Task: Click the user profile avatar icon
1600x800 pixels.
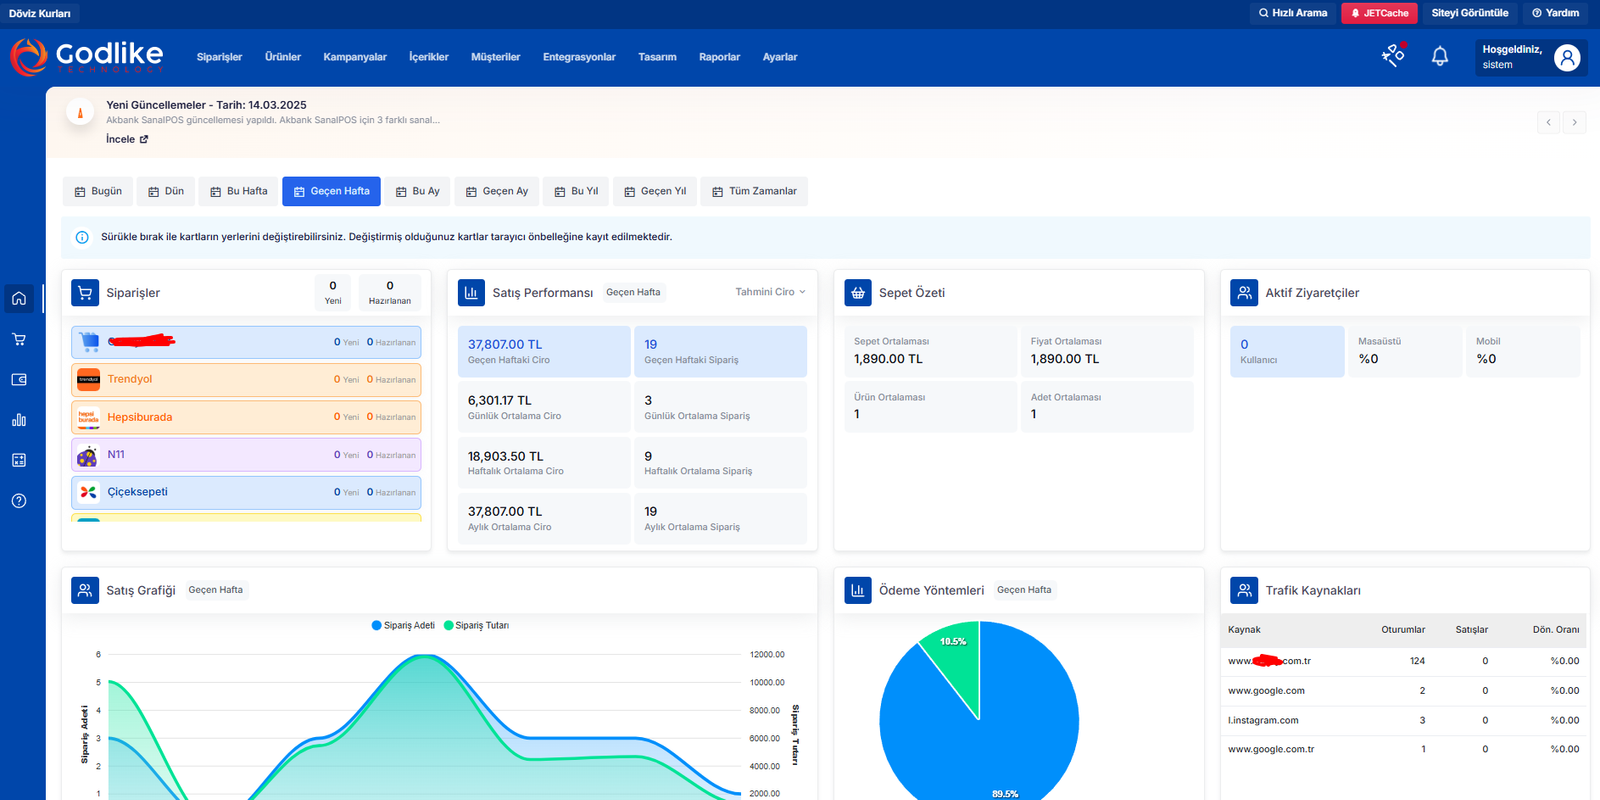Action: 1567,58
